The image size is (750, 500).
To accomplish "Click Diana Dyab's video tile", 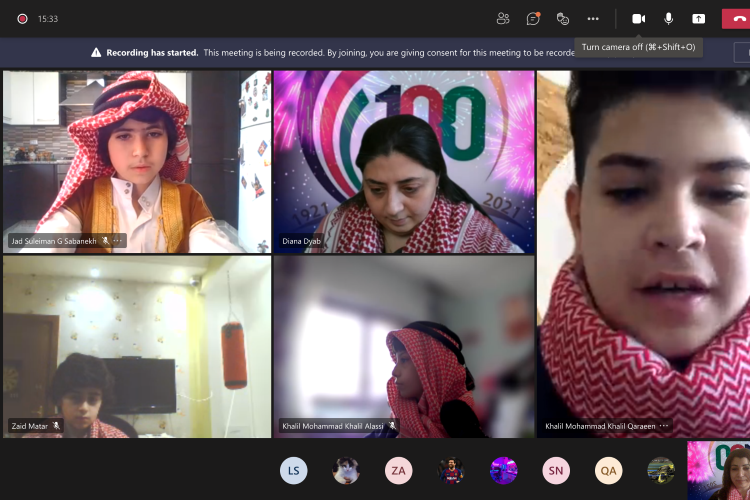I will coord(404,160).
